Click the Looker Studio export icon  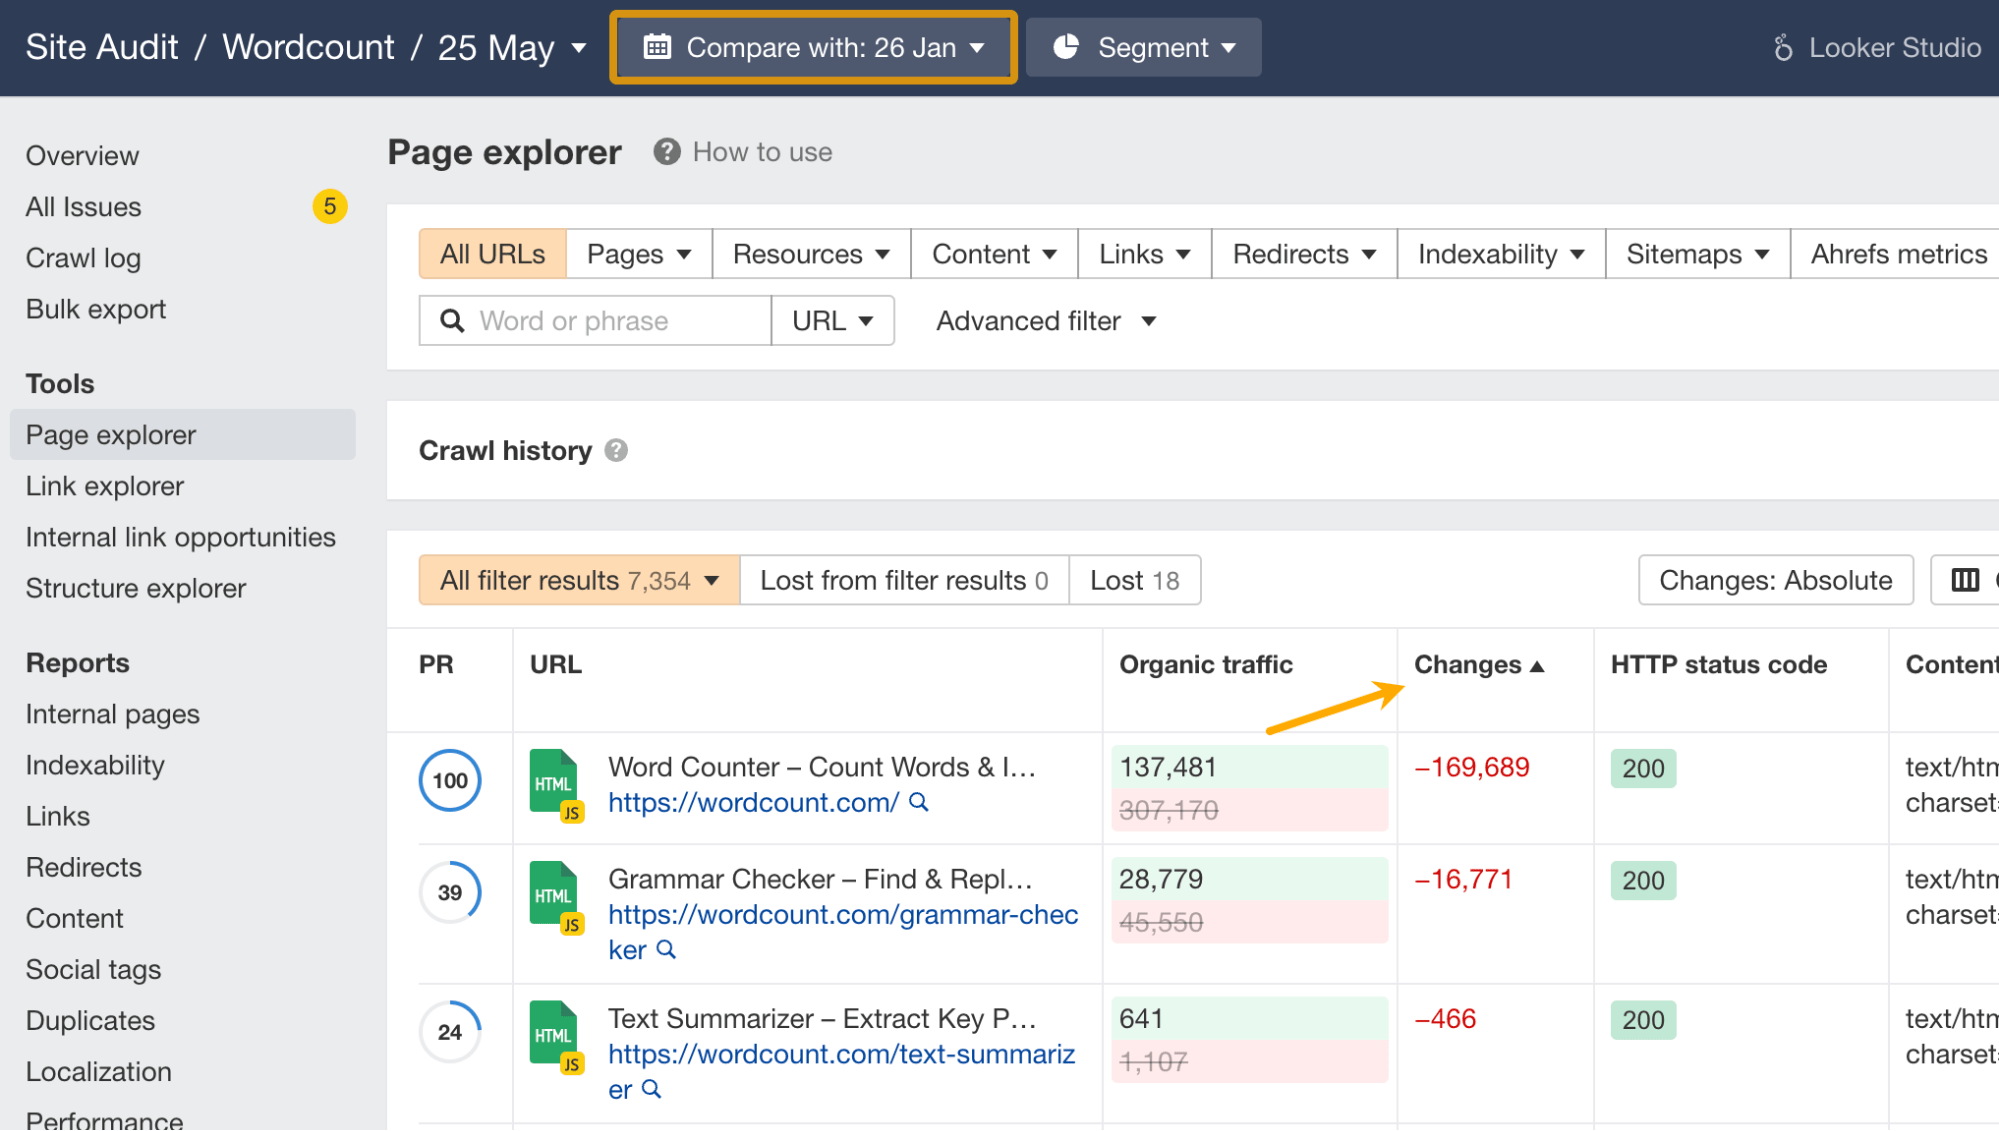[1783, 46]
